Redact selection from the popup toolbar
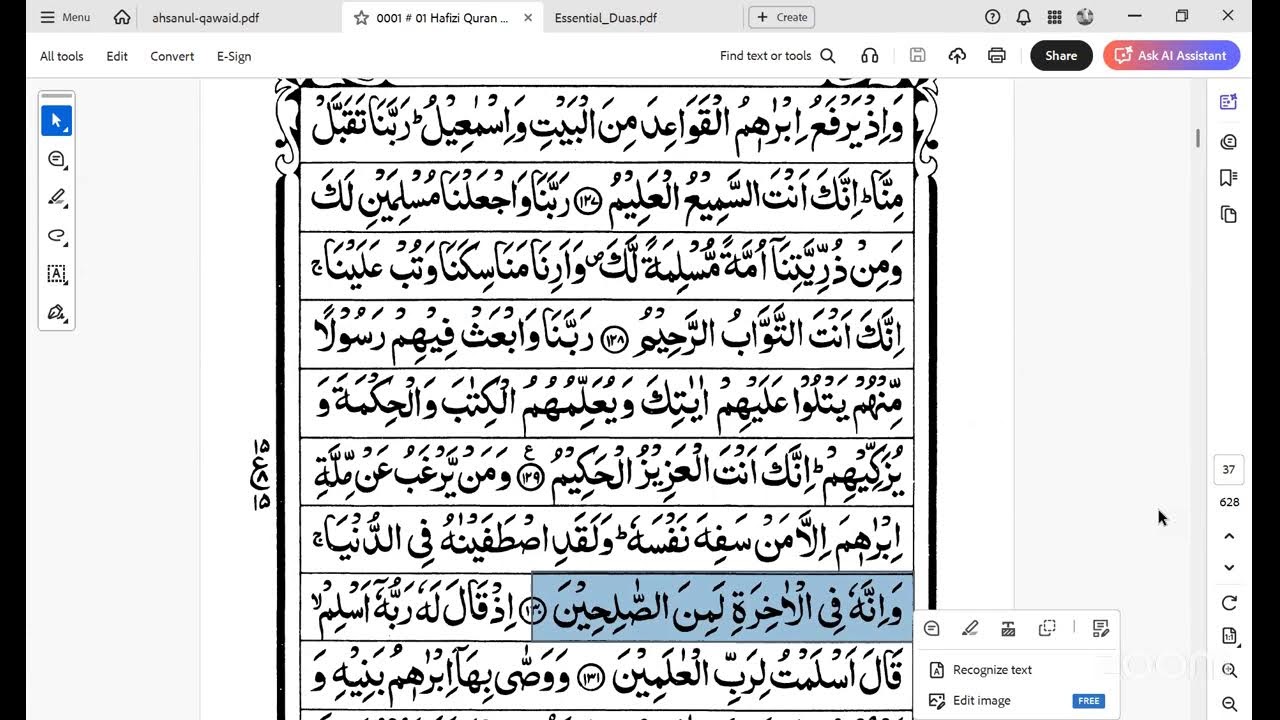Viewport: 1280px width, 720px height. 1008,628
